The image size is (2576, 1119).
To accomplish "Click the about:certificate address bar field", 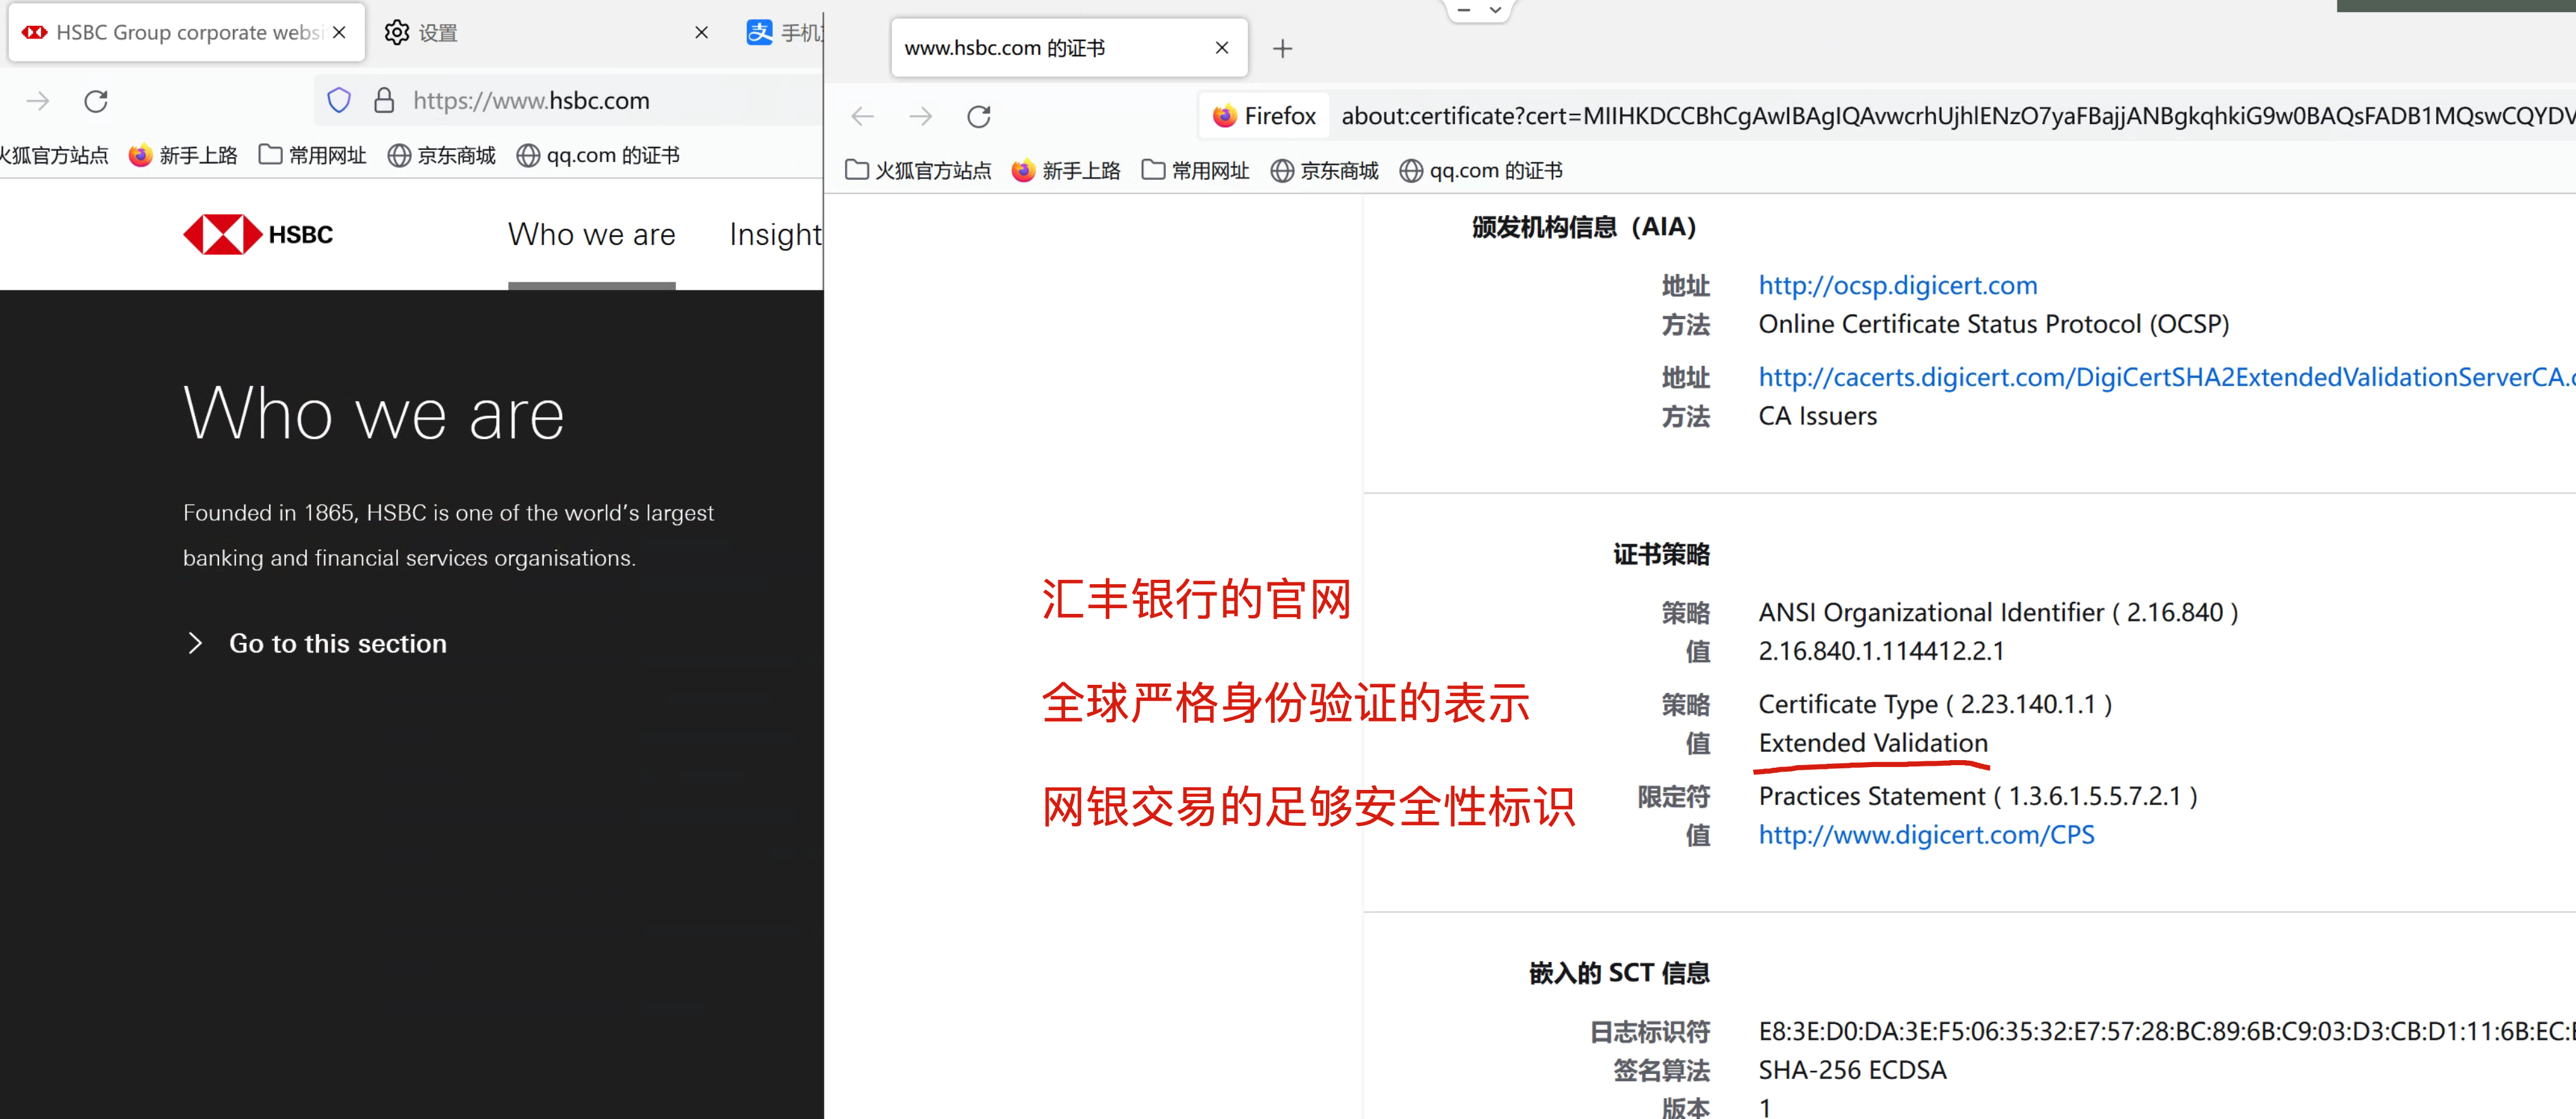I will pos(1950,116).
